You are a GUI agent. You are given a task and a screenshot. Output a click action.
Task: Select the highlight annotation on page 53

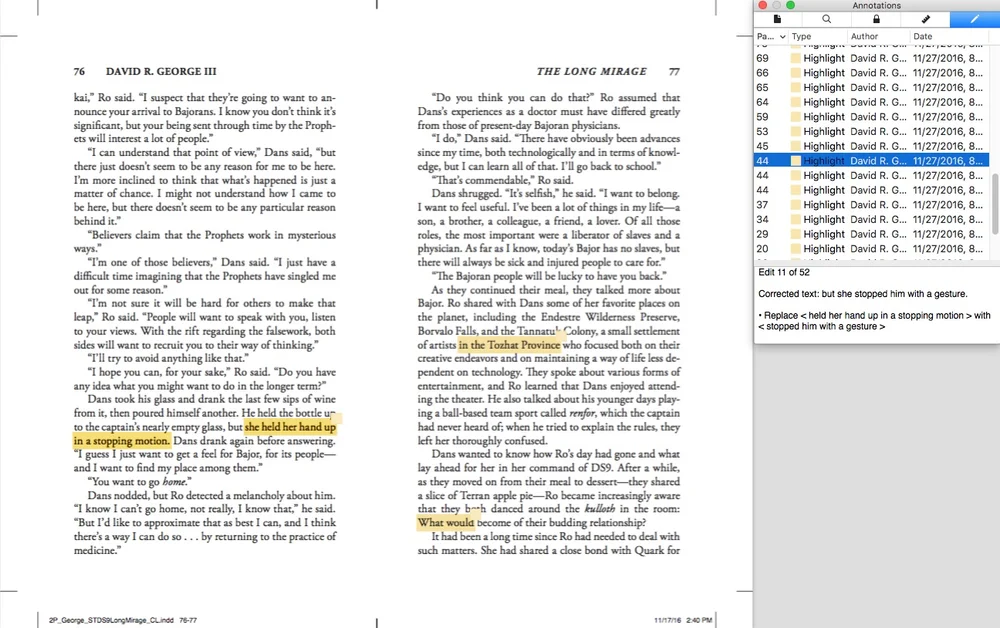point(871,131)
